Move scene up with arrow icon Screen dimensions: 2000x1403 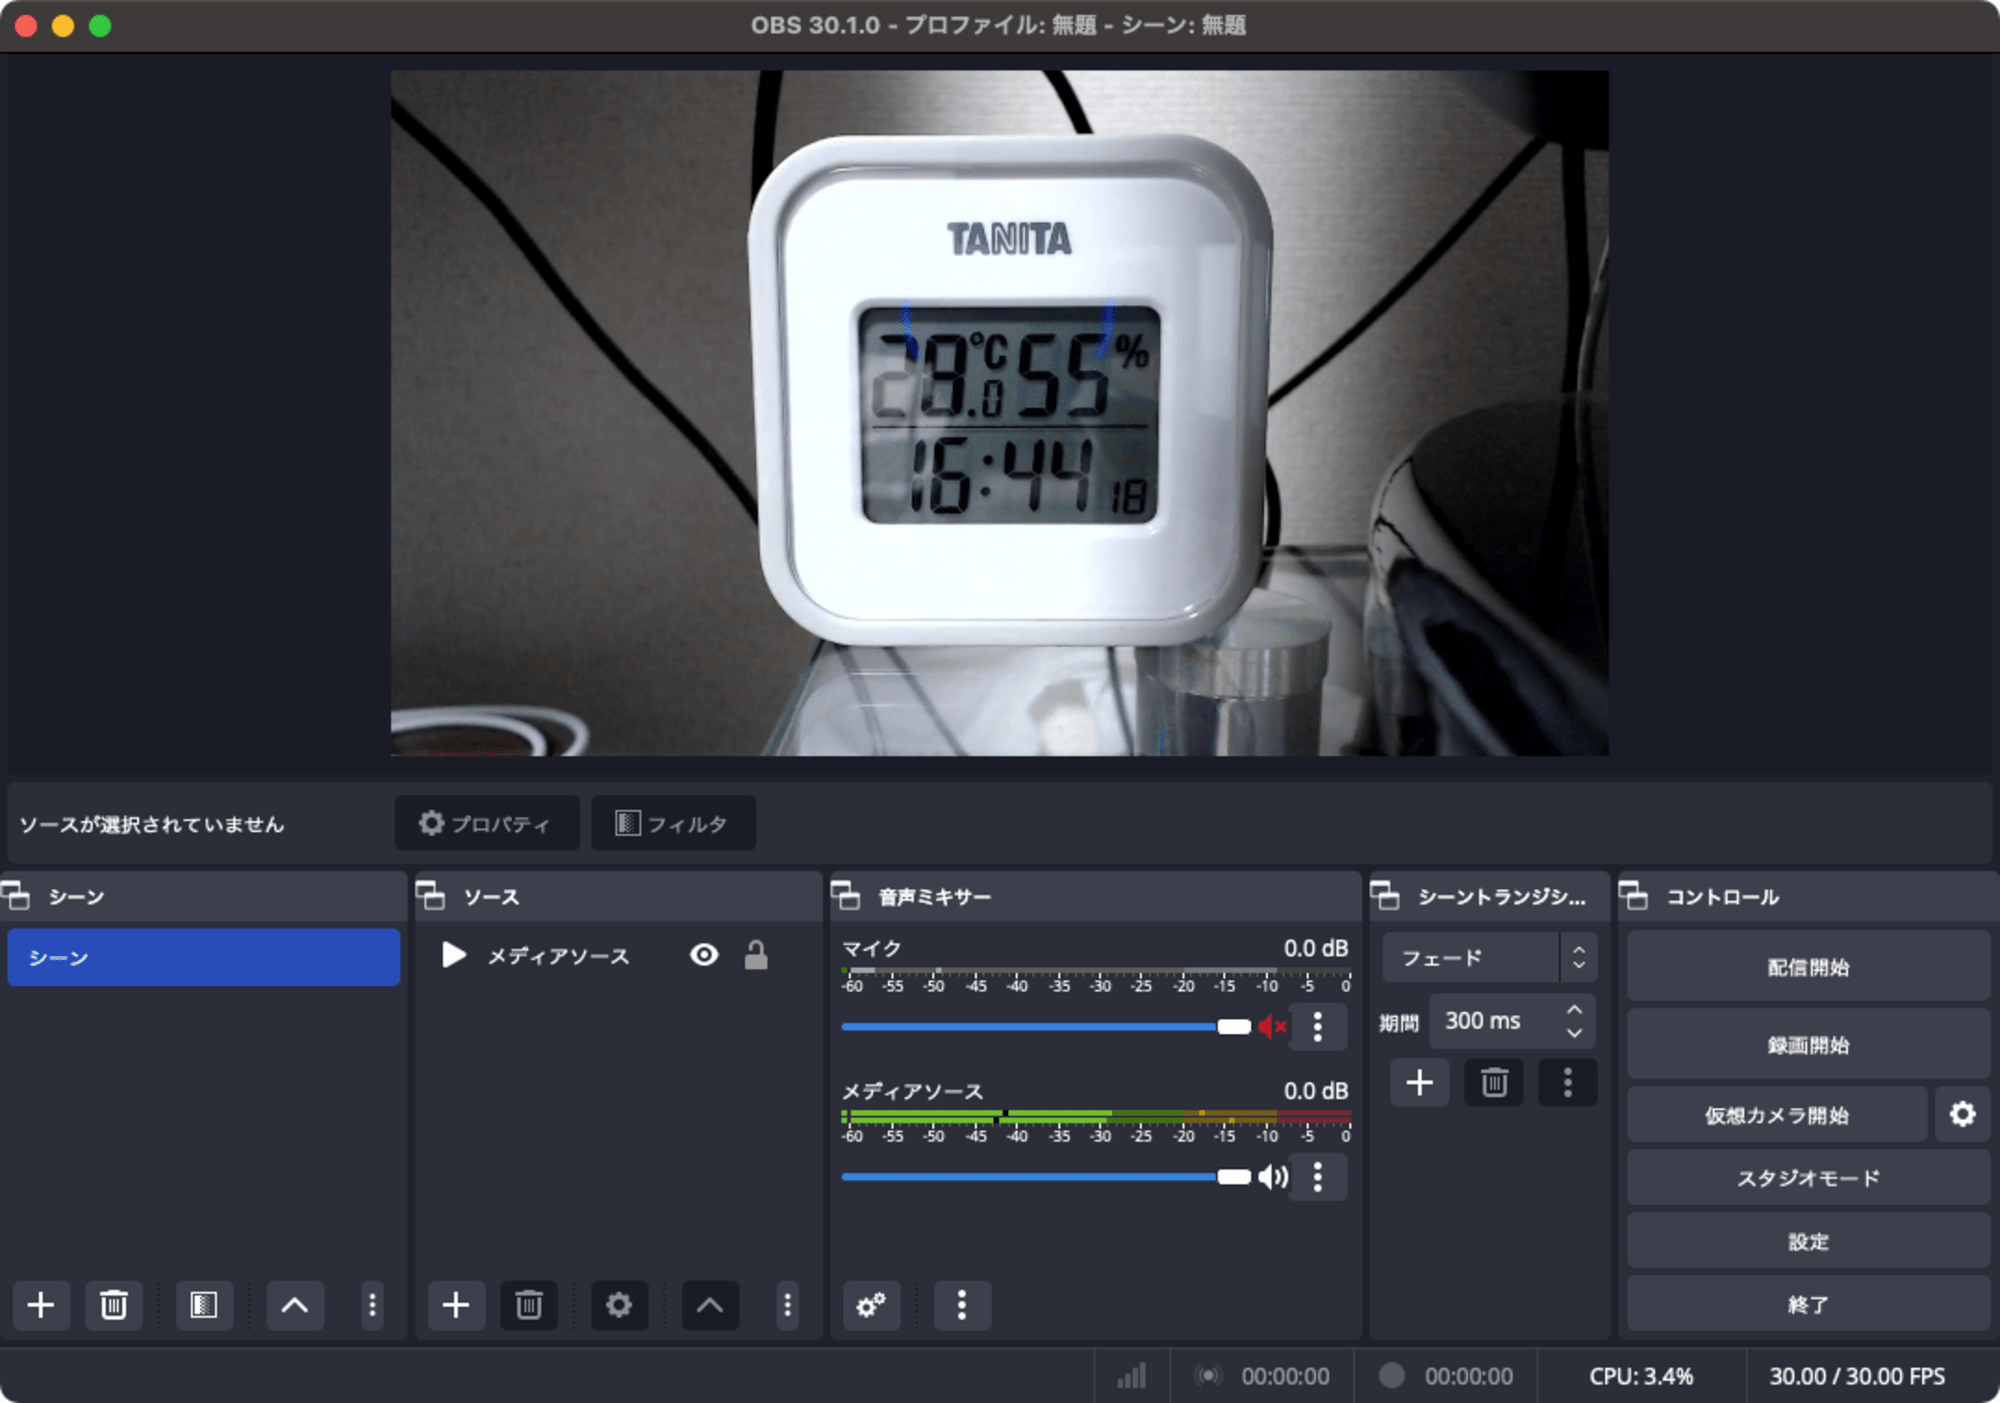tap(295, 1305)
